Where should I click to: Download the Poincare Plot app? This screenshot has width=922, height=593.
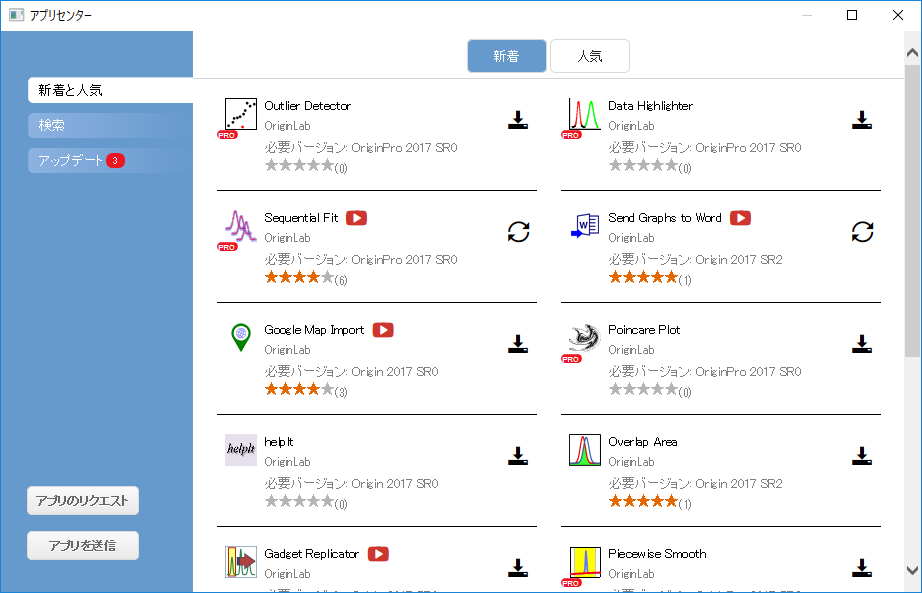coord(861,344)
